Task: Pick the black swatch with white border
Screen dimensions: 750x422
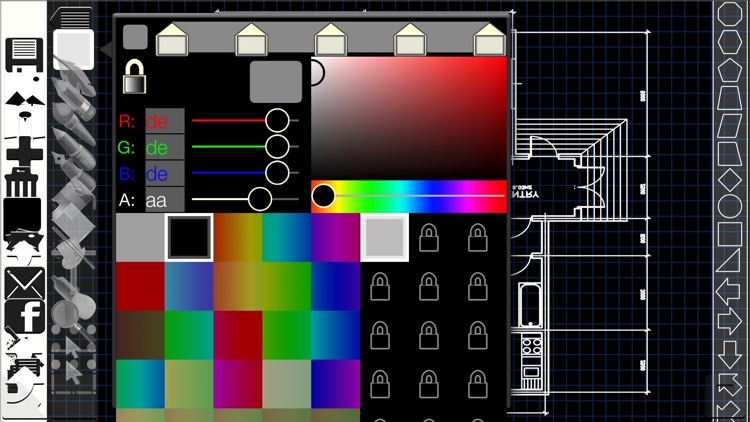Action: [189, 238]
